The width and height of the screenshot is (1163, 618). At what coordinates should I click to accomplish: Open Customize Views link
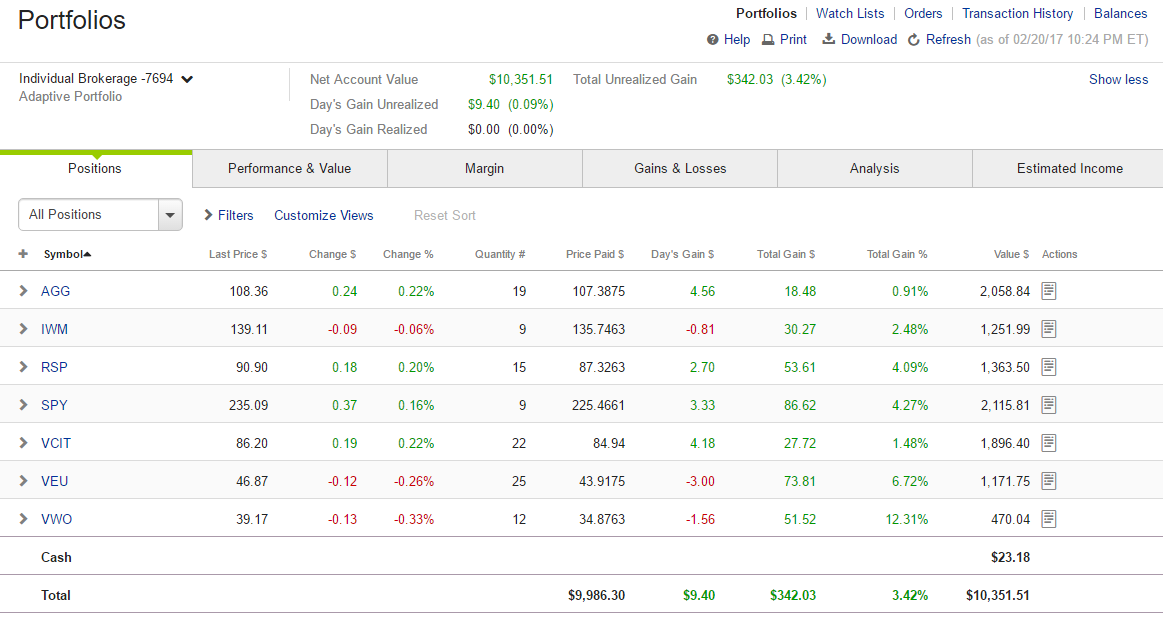tap(323, 215)
